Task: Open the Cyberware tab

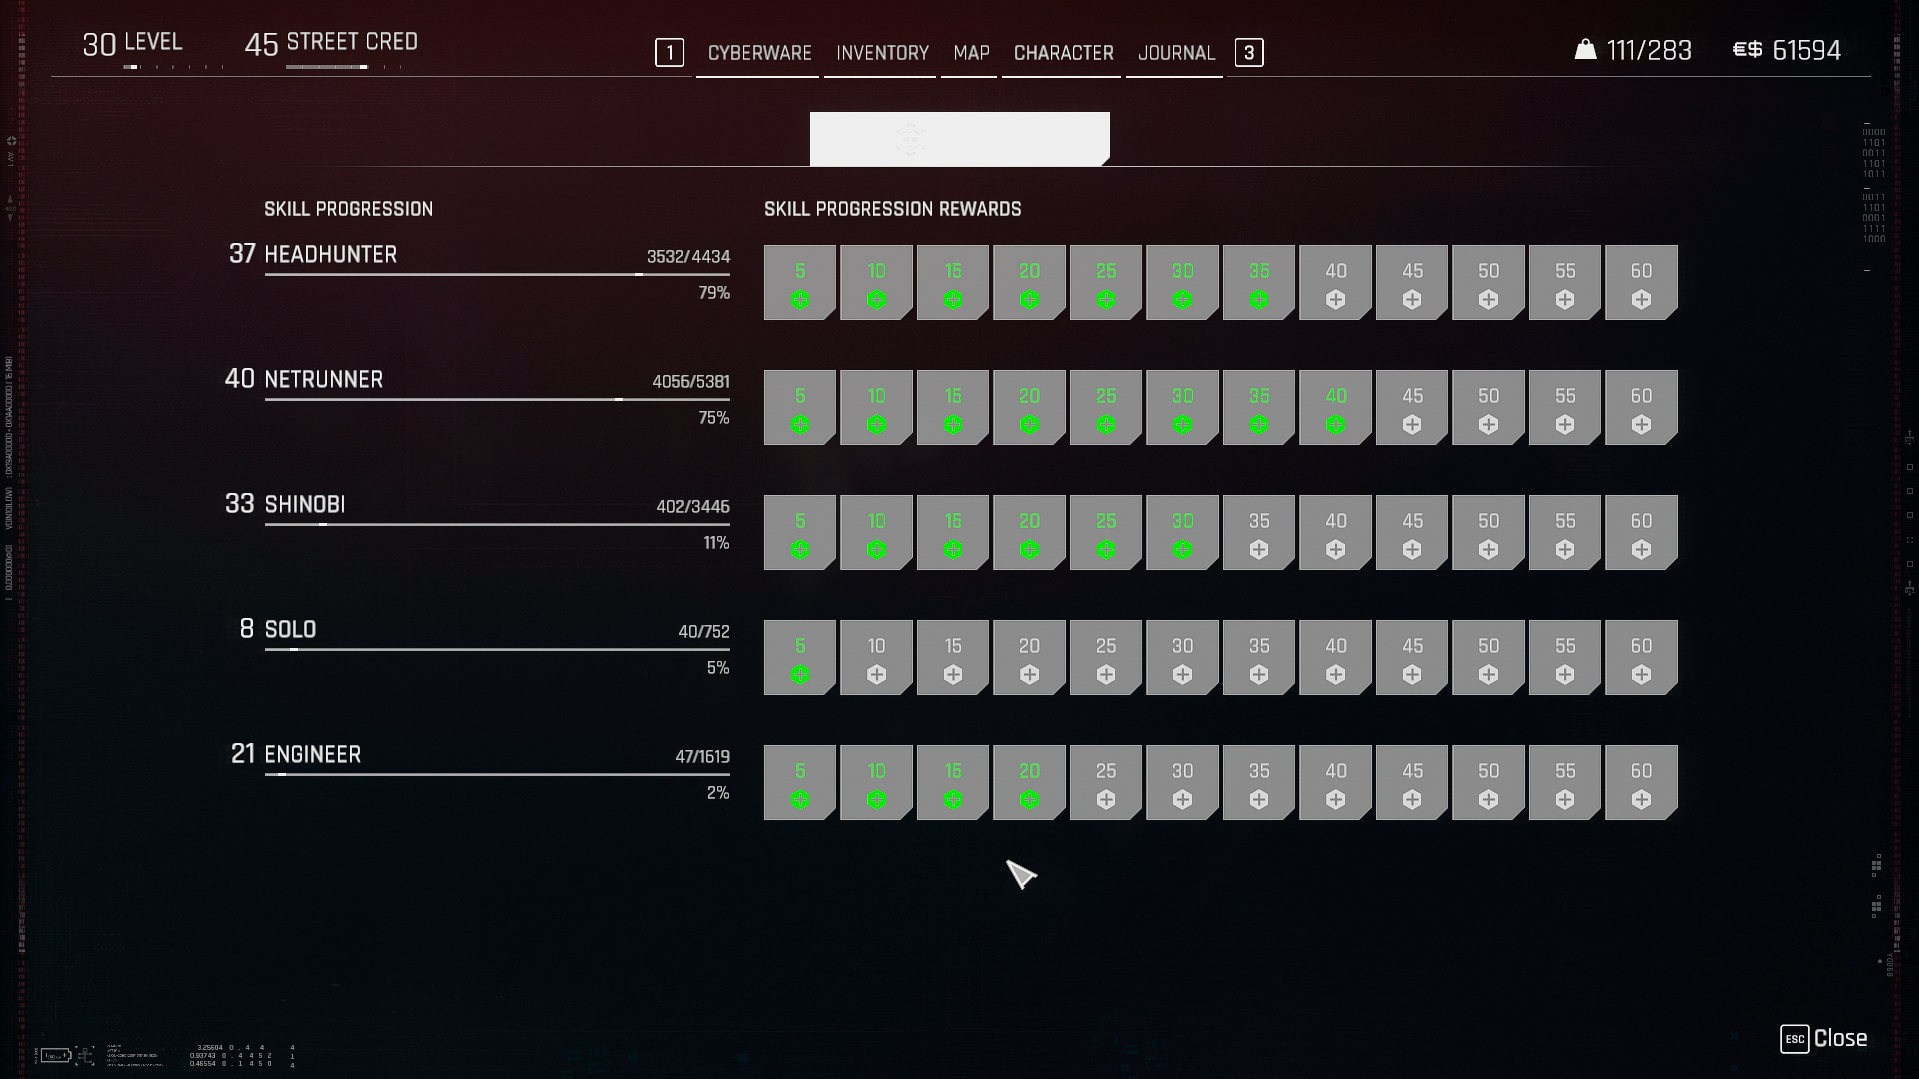Action: (x=759, y=53)
